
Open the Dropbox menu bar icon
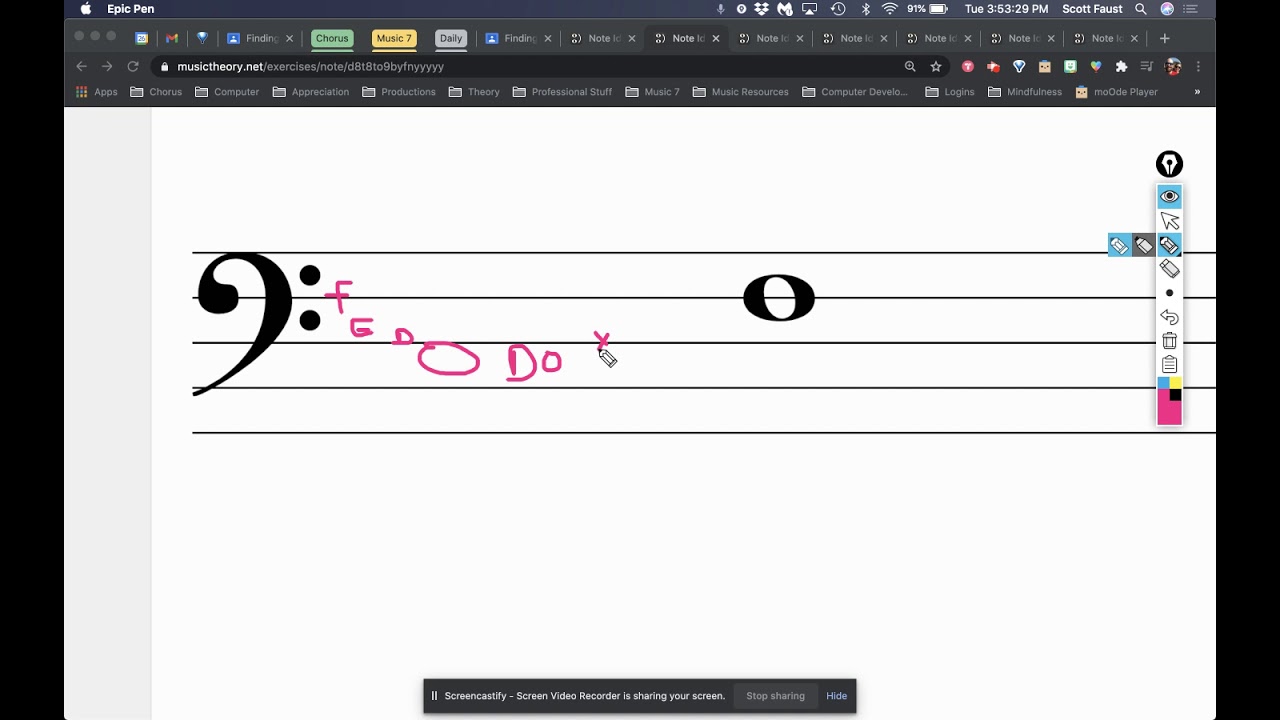tap(762, 9)
